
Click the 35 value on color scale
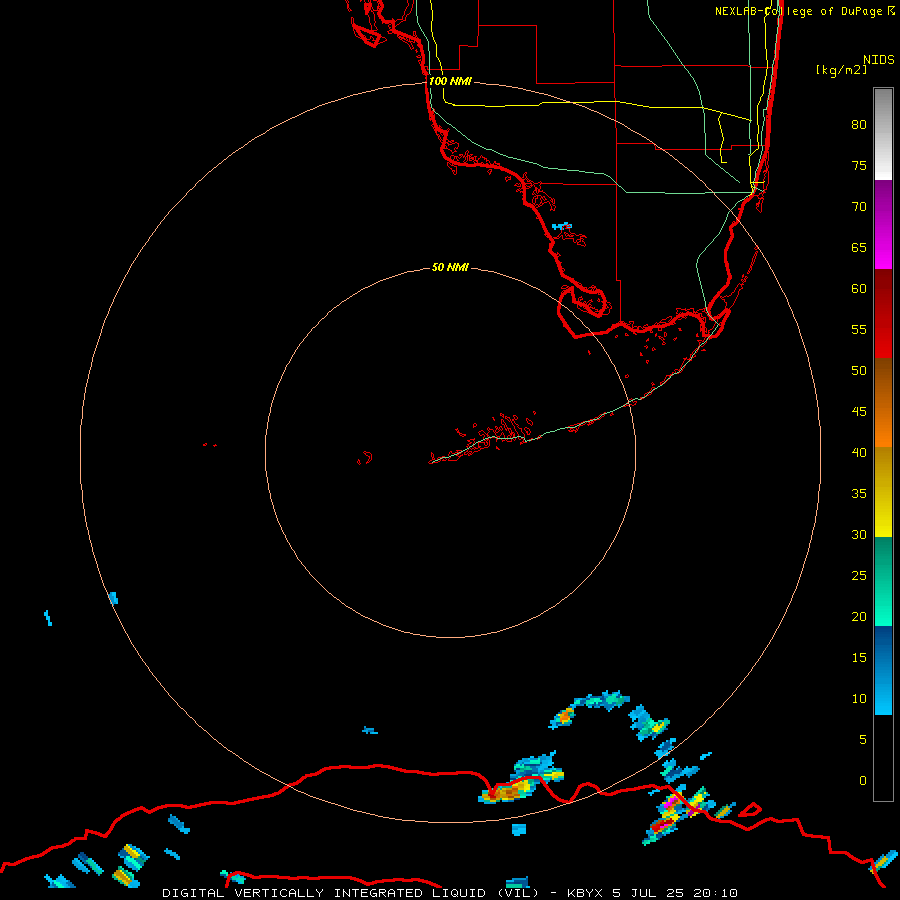click(x=859, y=494)
